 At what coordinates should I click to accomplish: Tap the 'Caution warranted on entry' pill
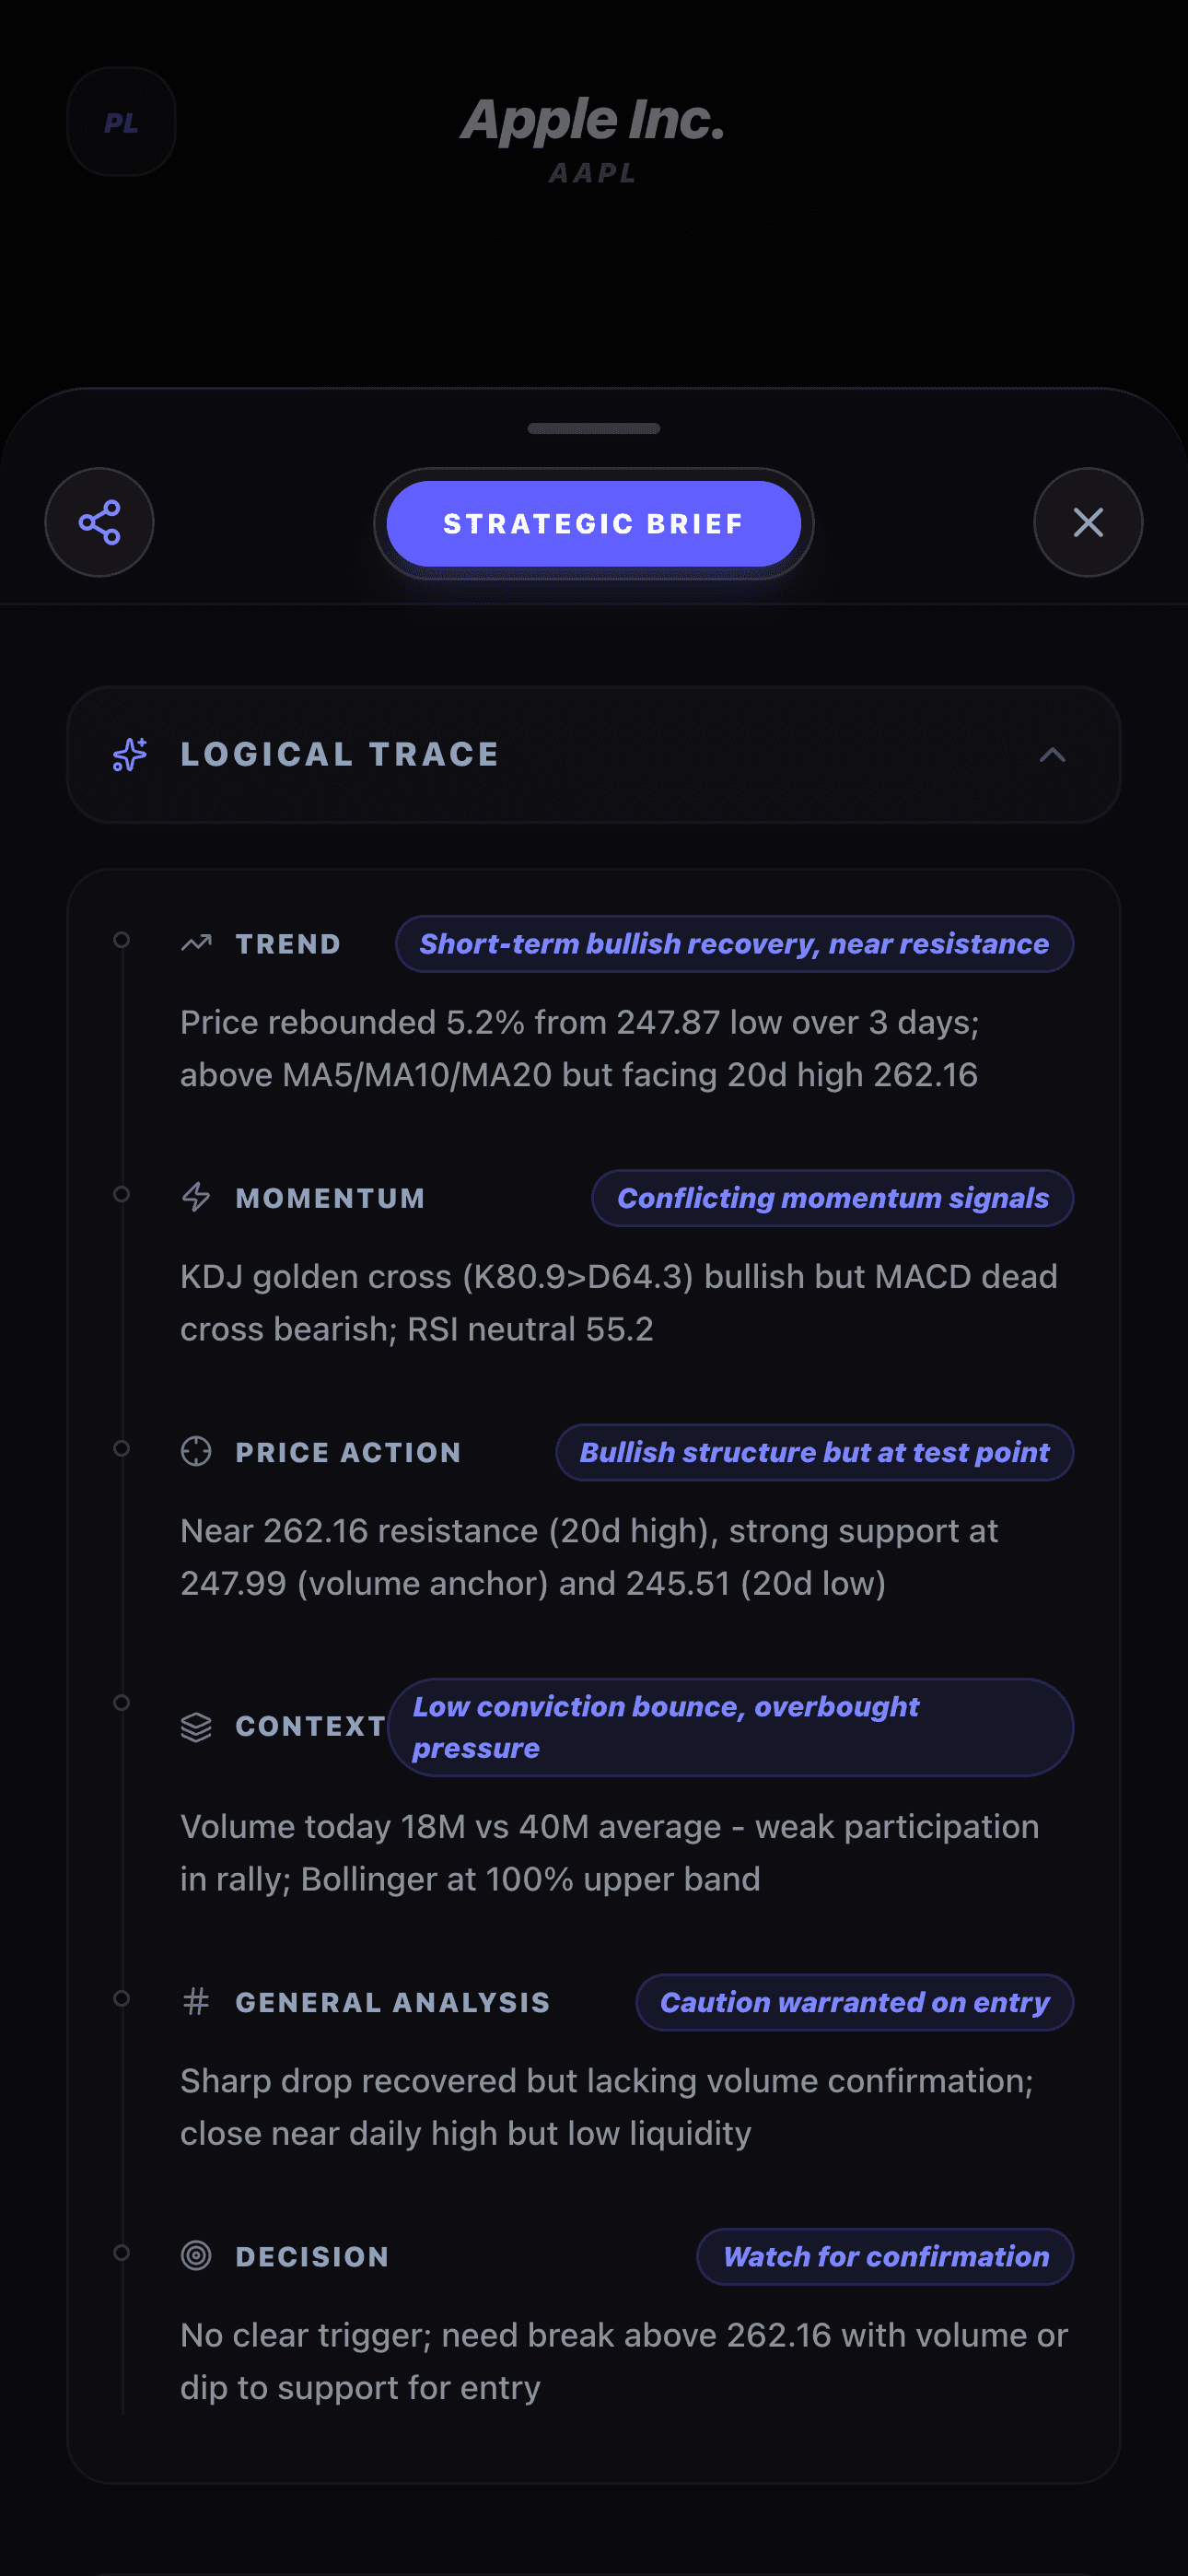point(854,2001)
